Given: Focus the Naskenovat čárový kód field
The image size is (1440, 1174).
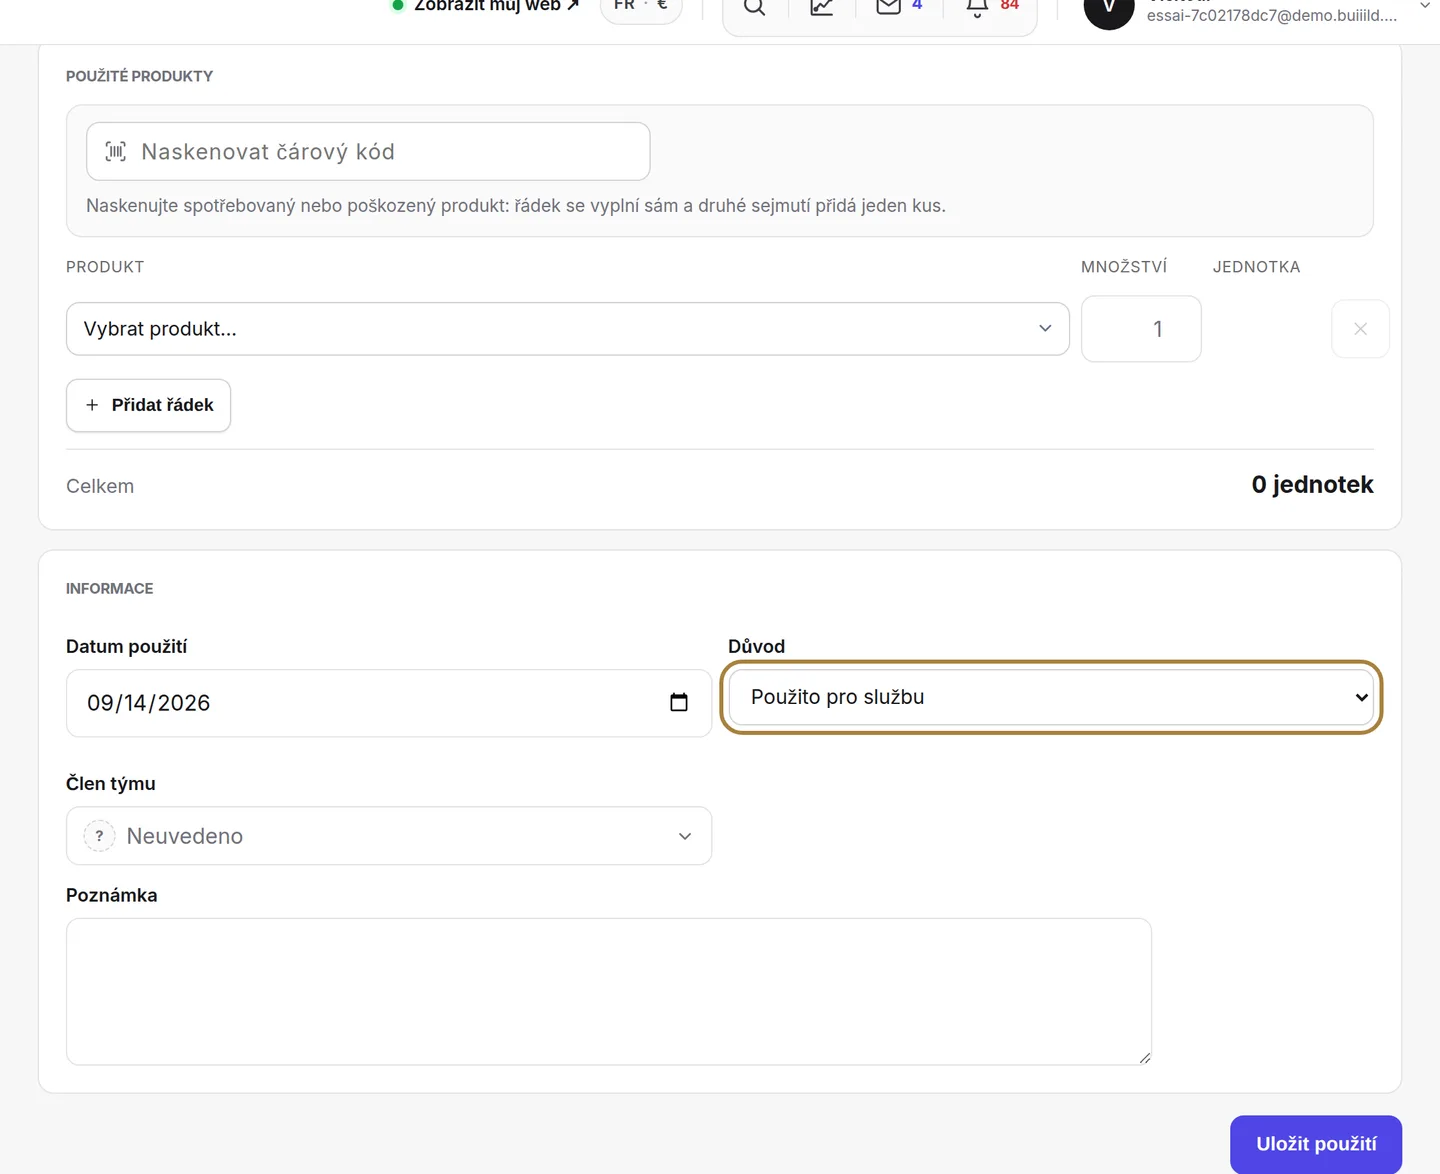Looking at the screenshot, I should point(368,151).
